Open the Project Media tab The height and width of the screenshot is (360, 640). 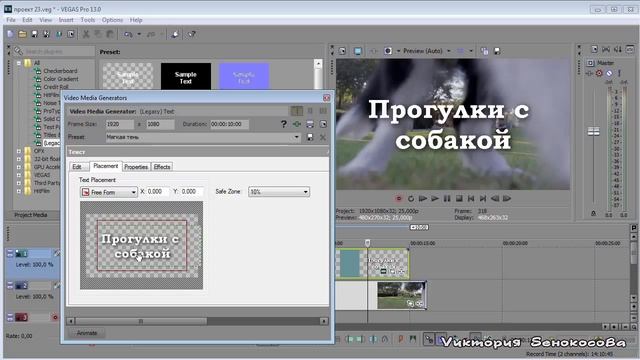(x=31, y=215)
